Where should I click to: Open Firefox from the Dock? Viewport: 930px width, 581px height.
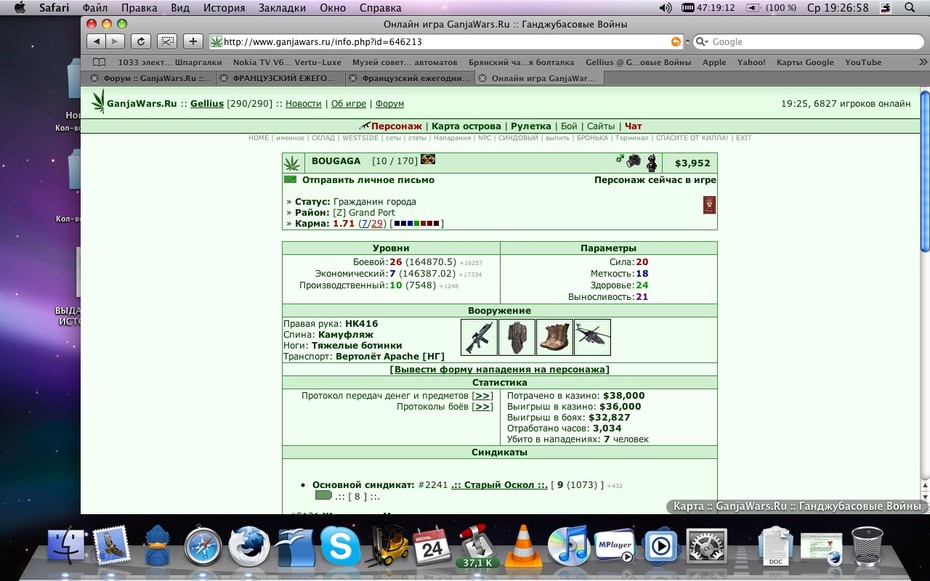(x=249, y=546)
